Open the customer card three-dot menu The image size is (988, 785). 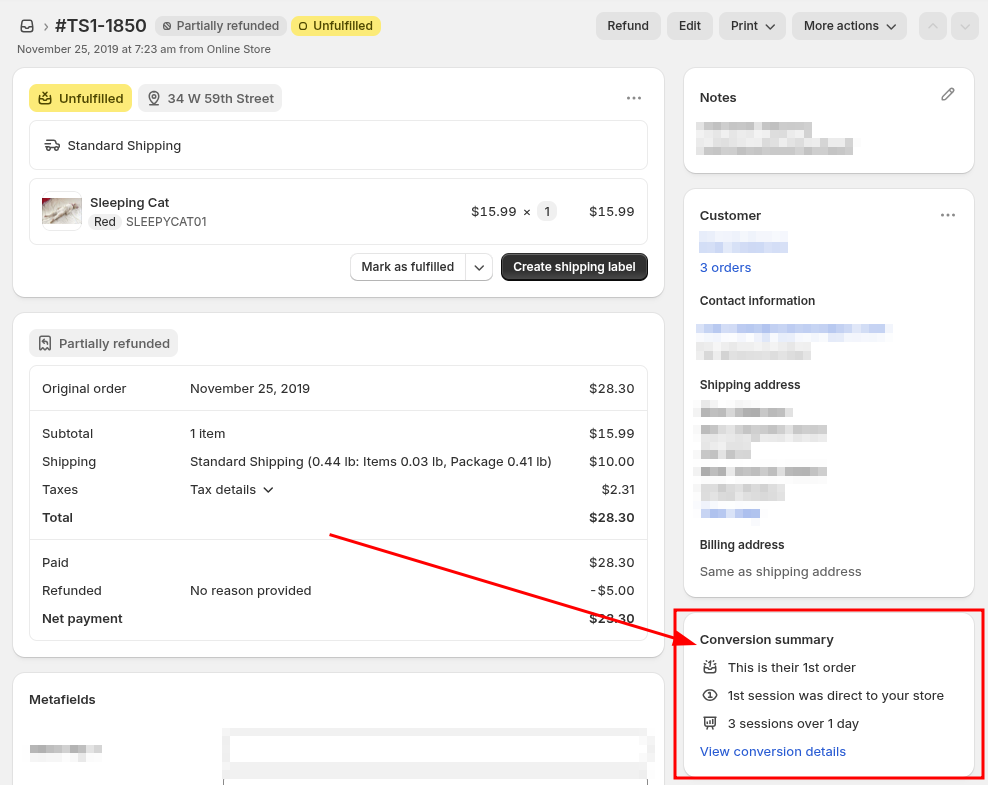[x=948, y=215]
